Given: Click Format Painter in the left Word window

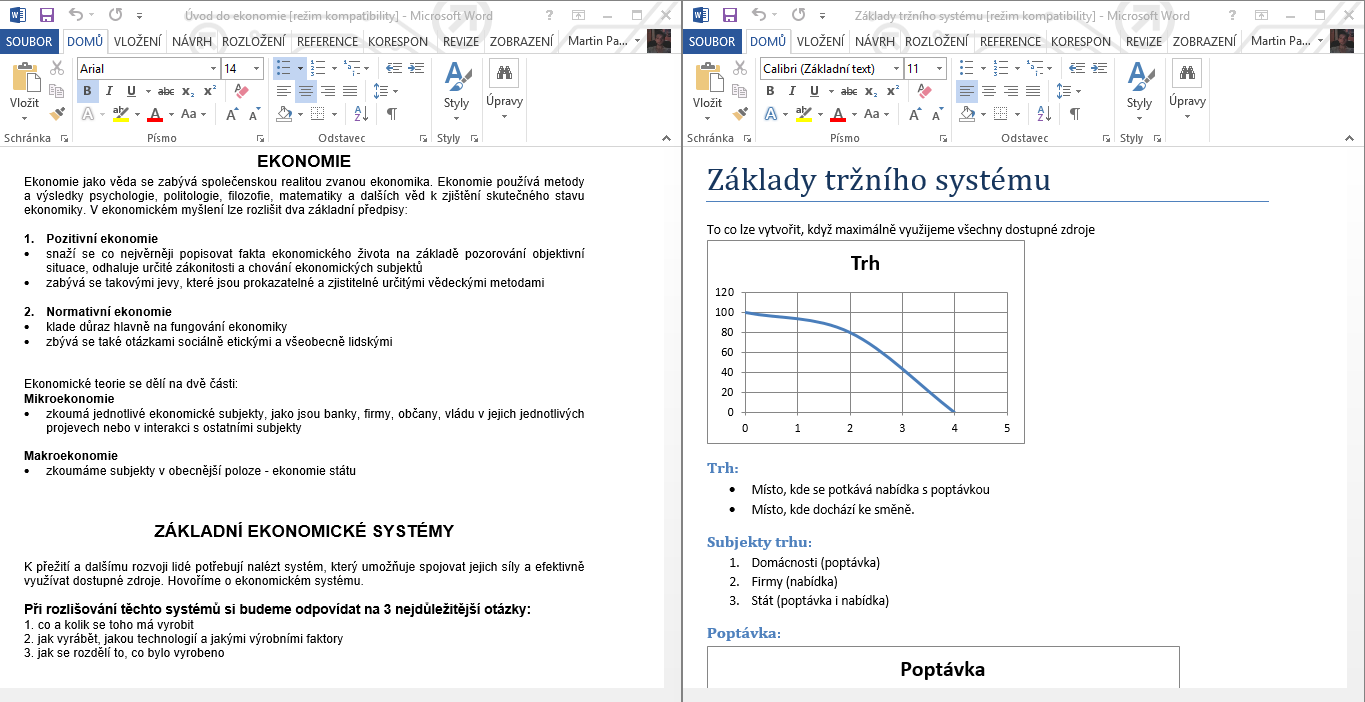Looking at the screenshot, I should [57, 114].
